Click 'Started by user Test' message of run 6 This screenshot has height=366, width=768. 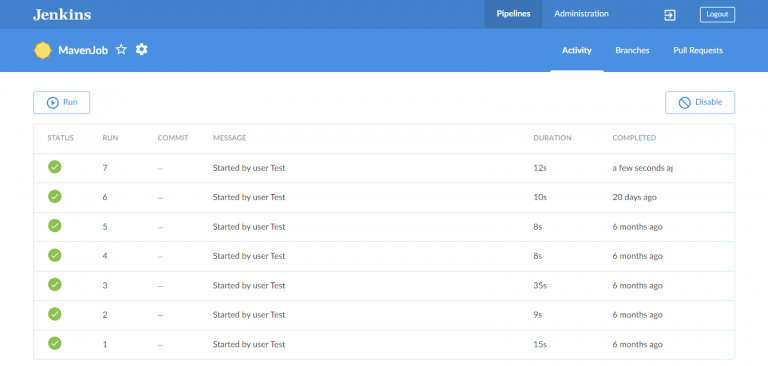click(x=249, y=197)
